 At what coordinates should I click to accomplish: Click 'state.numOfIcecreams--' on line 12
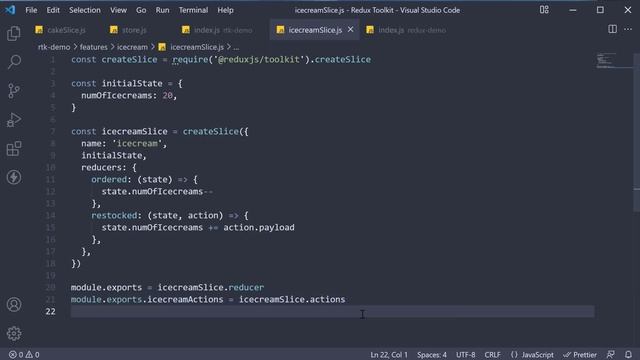coord(157,191)
